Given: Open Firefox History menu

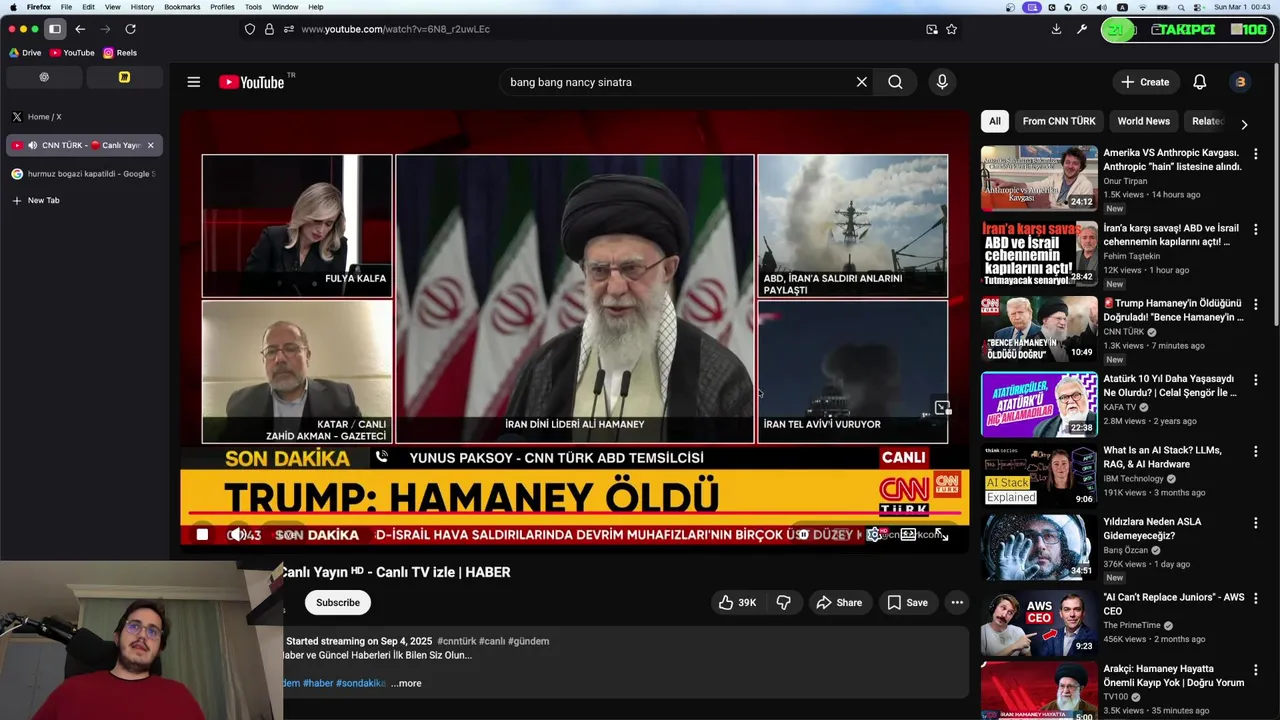Looking at the screenshot, I should (142, 7).
